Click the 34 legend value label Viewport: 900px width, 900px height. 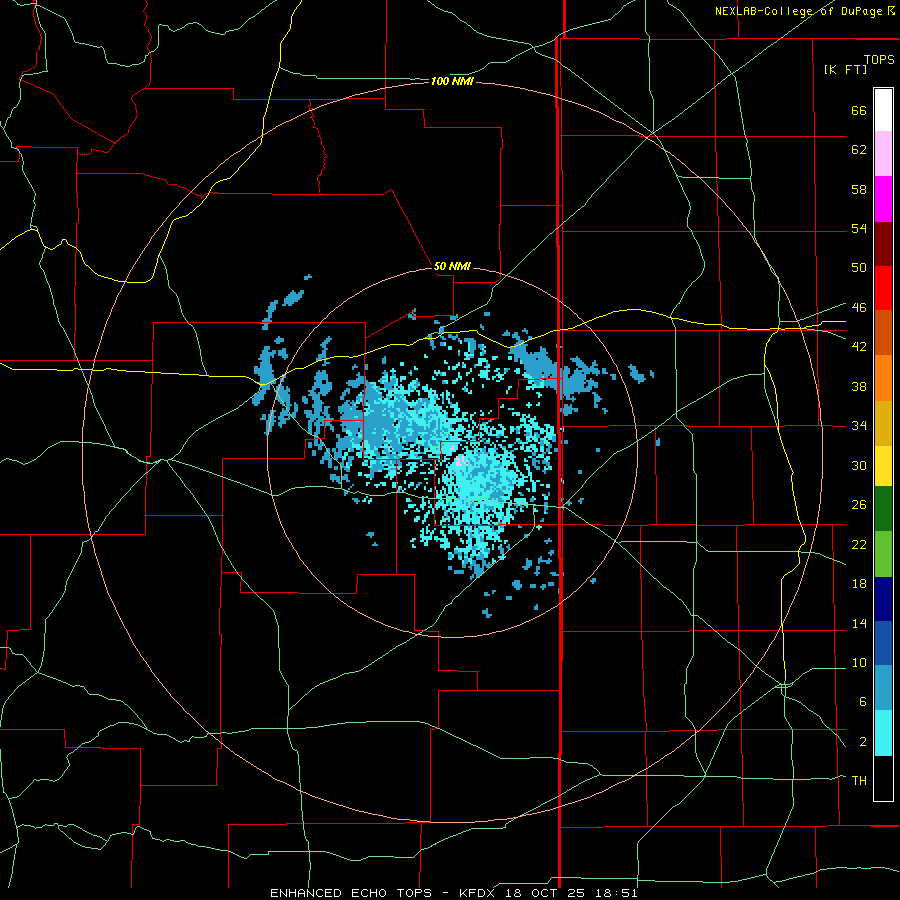[859, 426]
